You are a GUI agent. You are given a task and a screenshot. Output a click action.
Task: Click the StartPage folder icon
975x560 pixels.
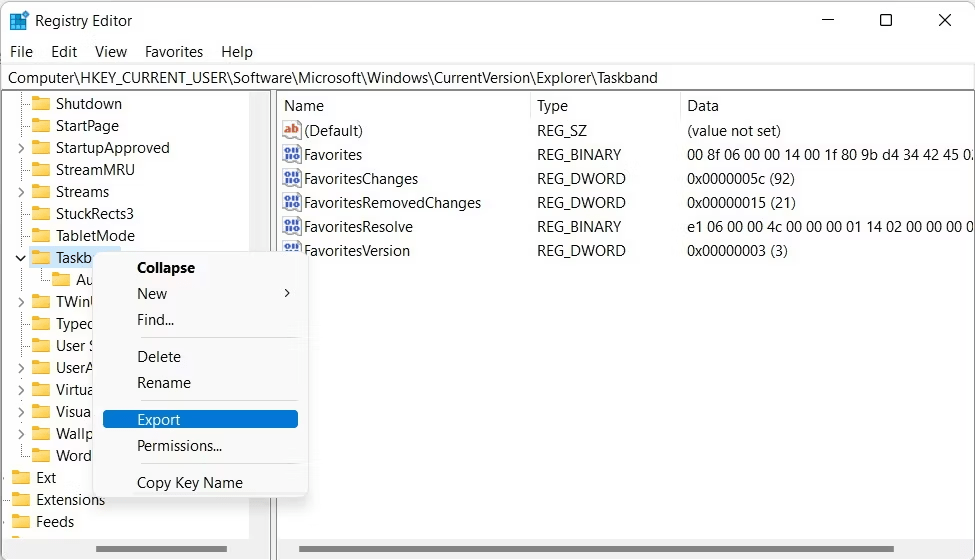click(x=41, y=126)
